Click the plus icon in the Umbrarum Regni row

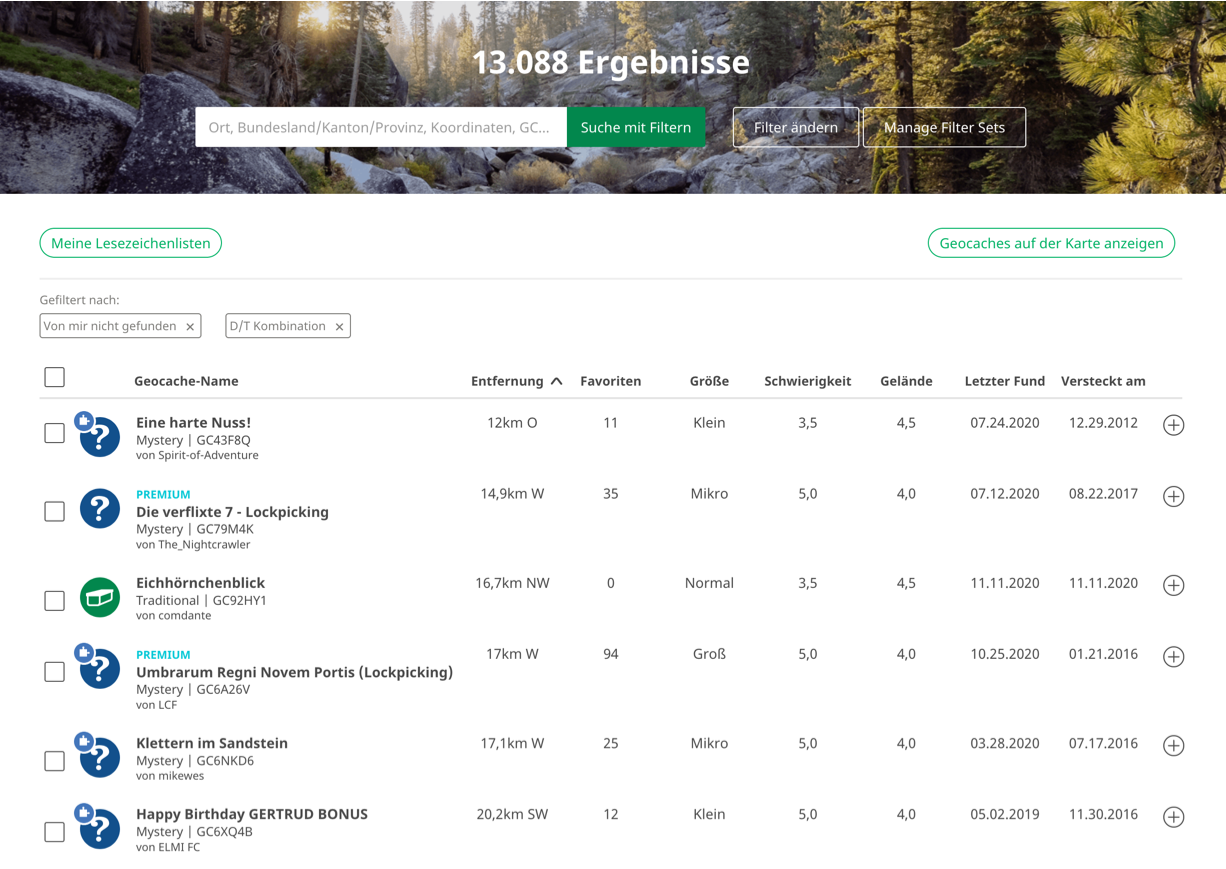tap(1173, 657)
